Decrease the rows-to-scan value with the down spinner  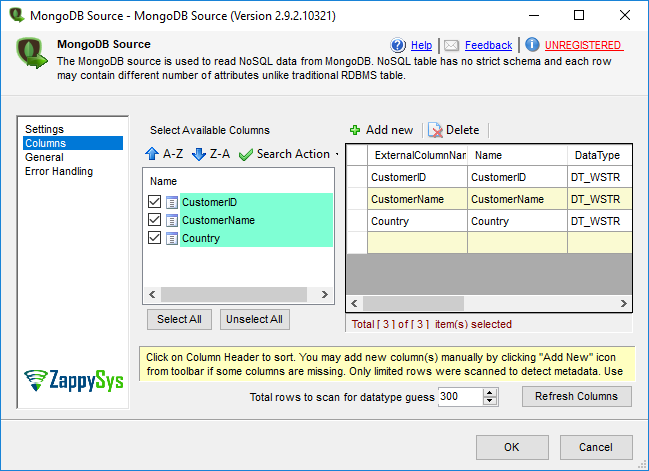click(x=490, y=400)
